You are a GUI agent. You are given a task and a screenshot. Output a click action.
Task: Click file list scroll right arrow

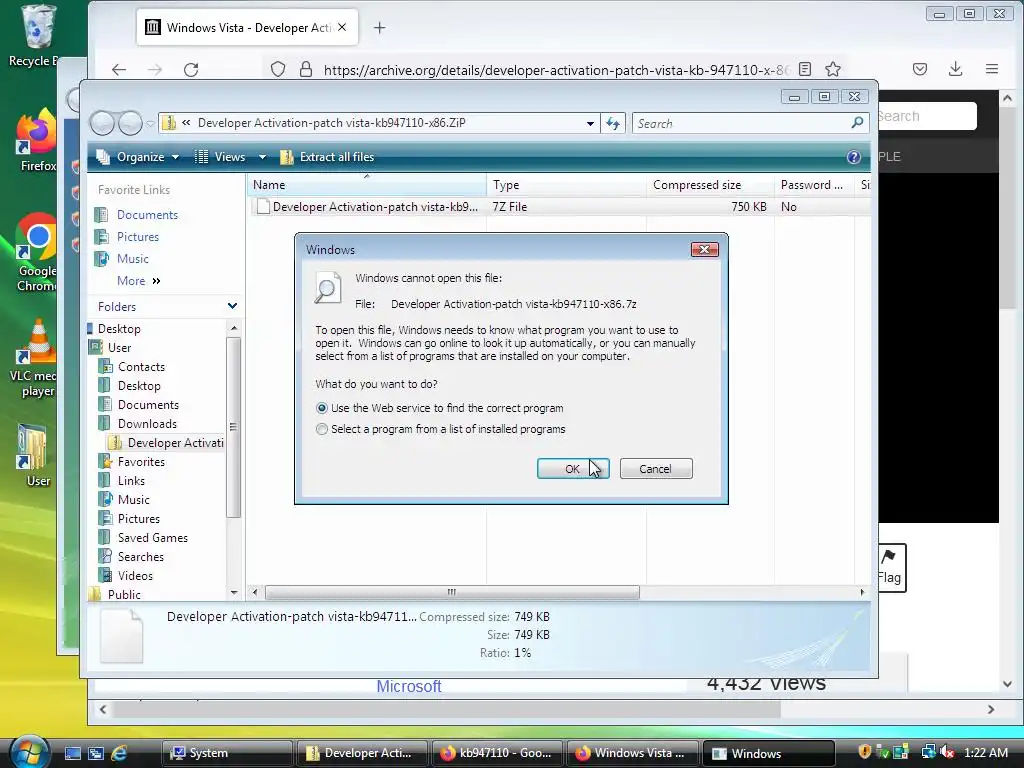pyautogui.click(x=862, y=592)
